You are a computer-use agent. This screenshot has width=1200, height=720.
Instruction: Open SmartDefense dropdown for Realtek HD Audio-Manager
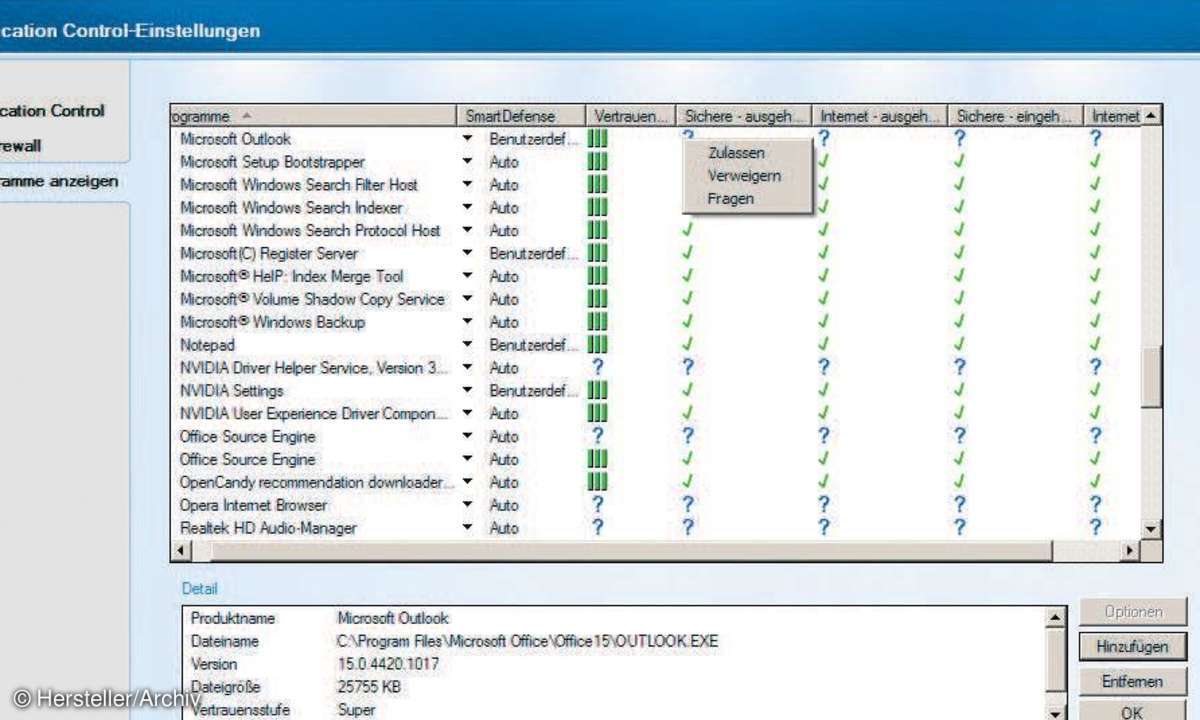click(x=468, y=528)
